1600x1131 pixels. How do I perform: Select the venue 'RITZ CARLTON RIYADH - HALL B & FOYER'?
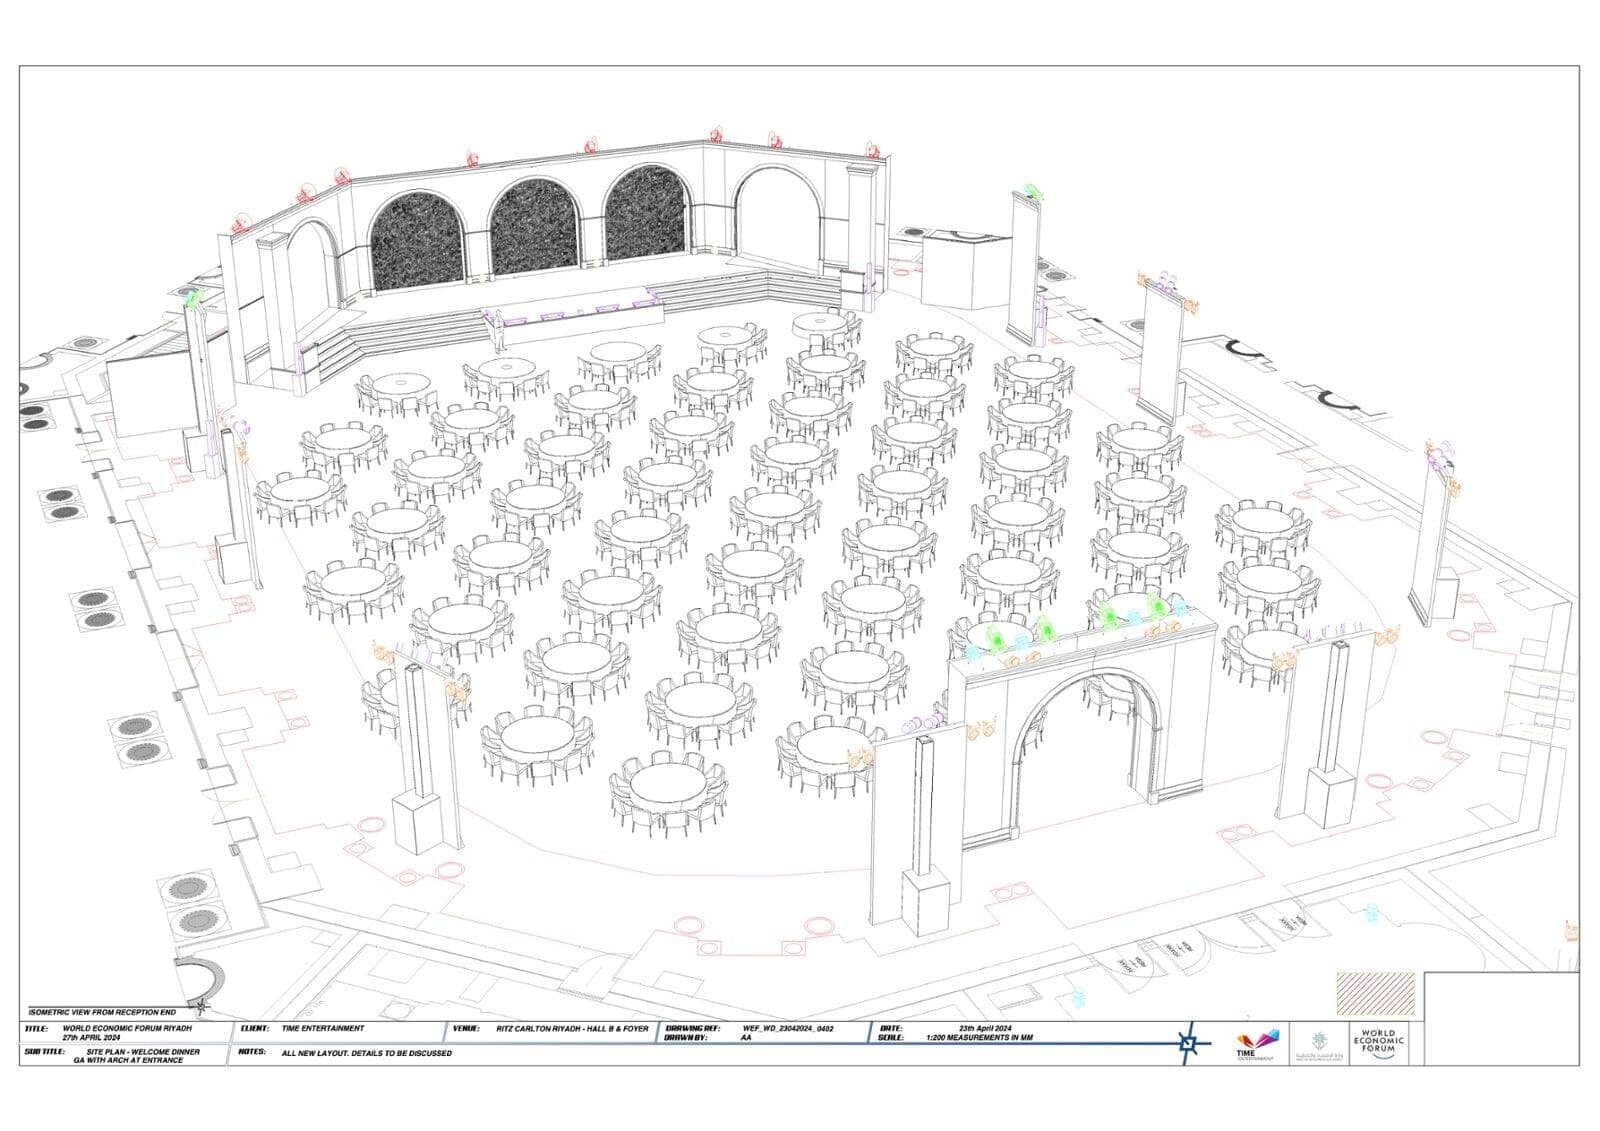[x=572, y=1028]
